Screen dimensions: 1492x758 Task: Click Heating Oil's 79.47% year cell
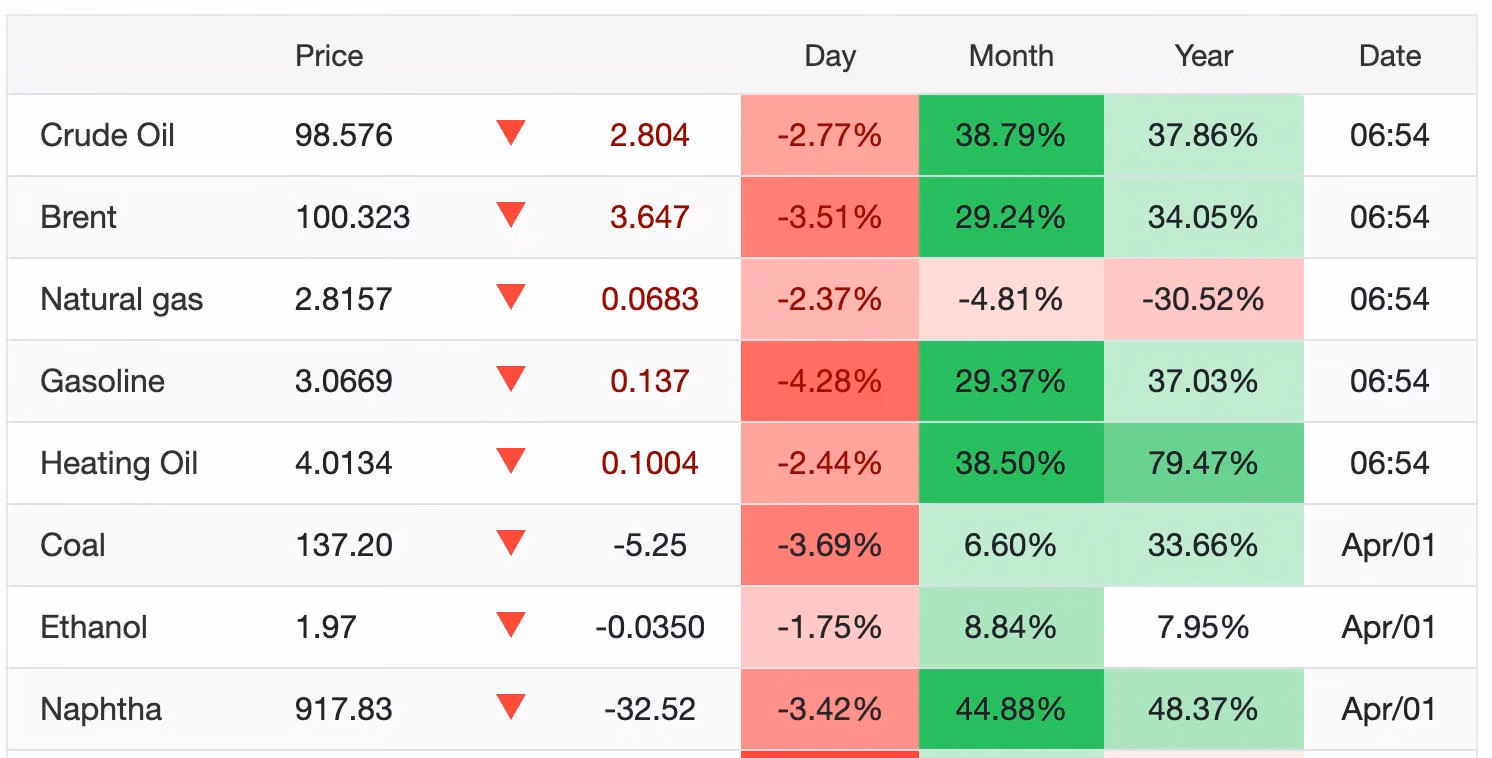1203,463
